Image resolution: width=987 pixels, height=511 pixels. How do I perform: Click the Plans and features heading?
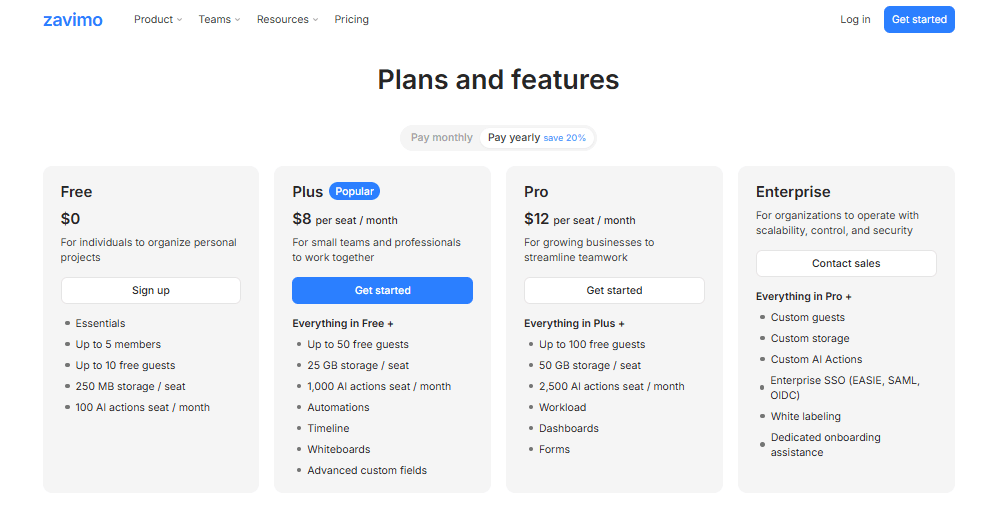pos(498,79)
